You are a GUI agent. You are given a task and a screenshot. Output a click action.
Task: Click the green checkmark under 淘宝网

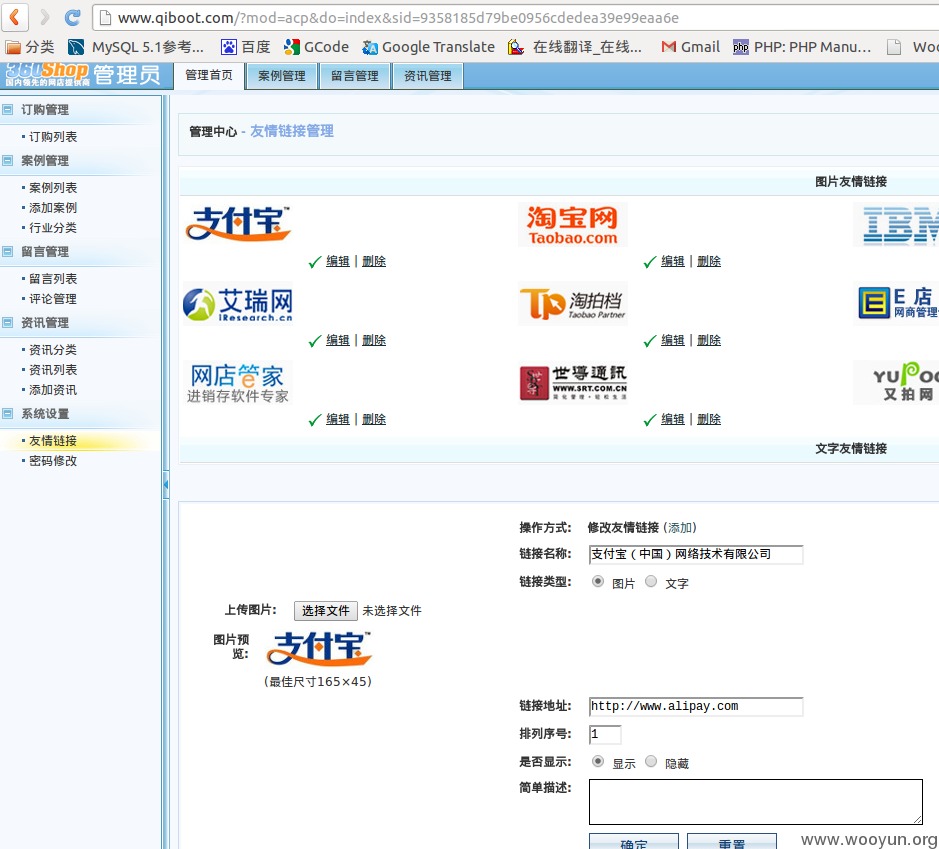[x=650, y=262]
